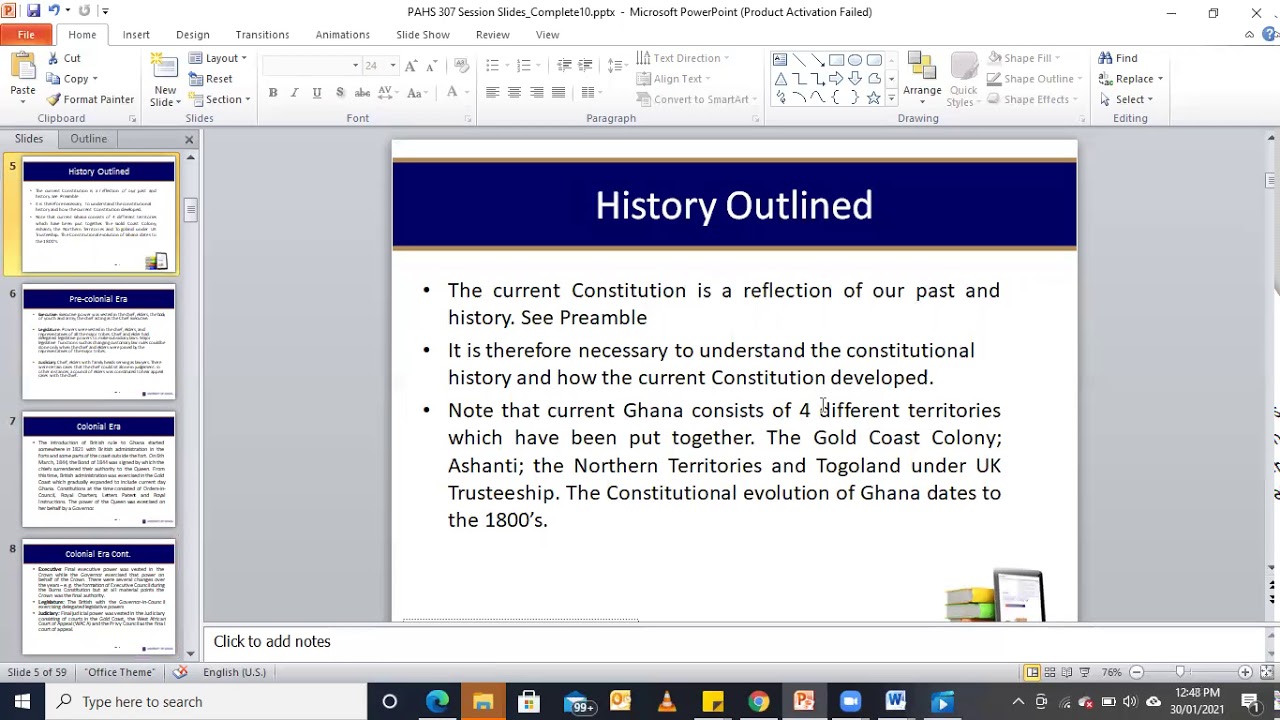Switch to Slide Sorter view

click(x=1049, y=672)
